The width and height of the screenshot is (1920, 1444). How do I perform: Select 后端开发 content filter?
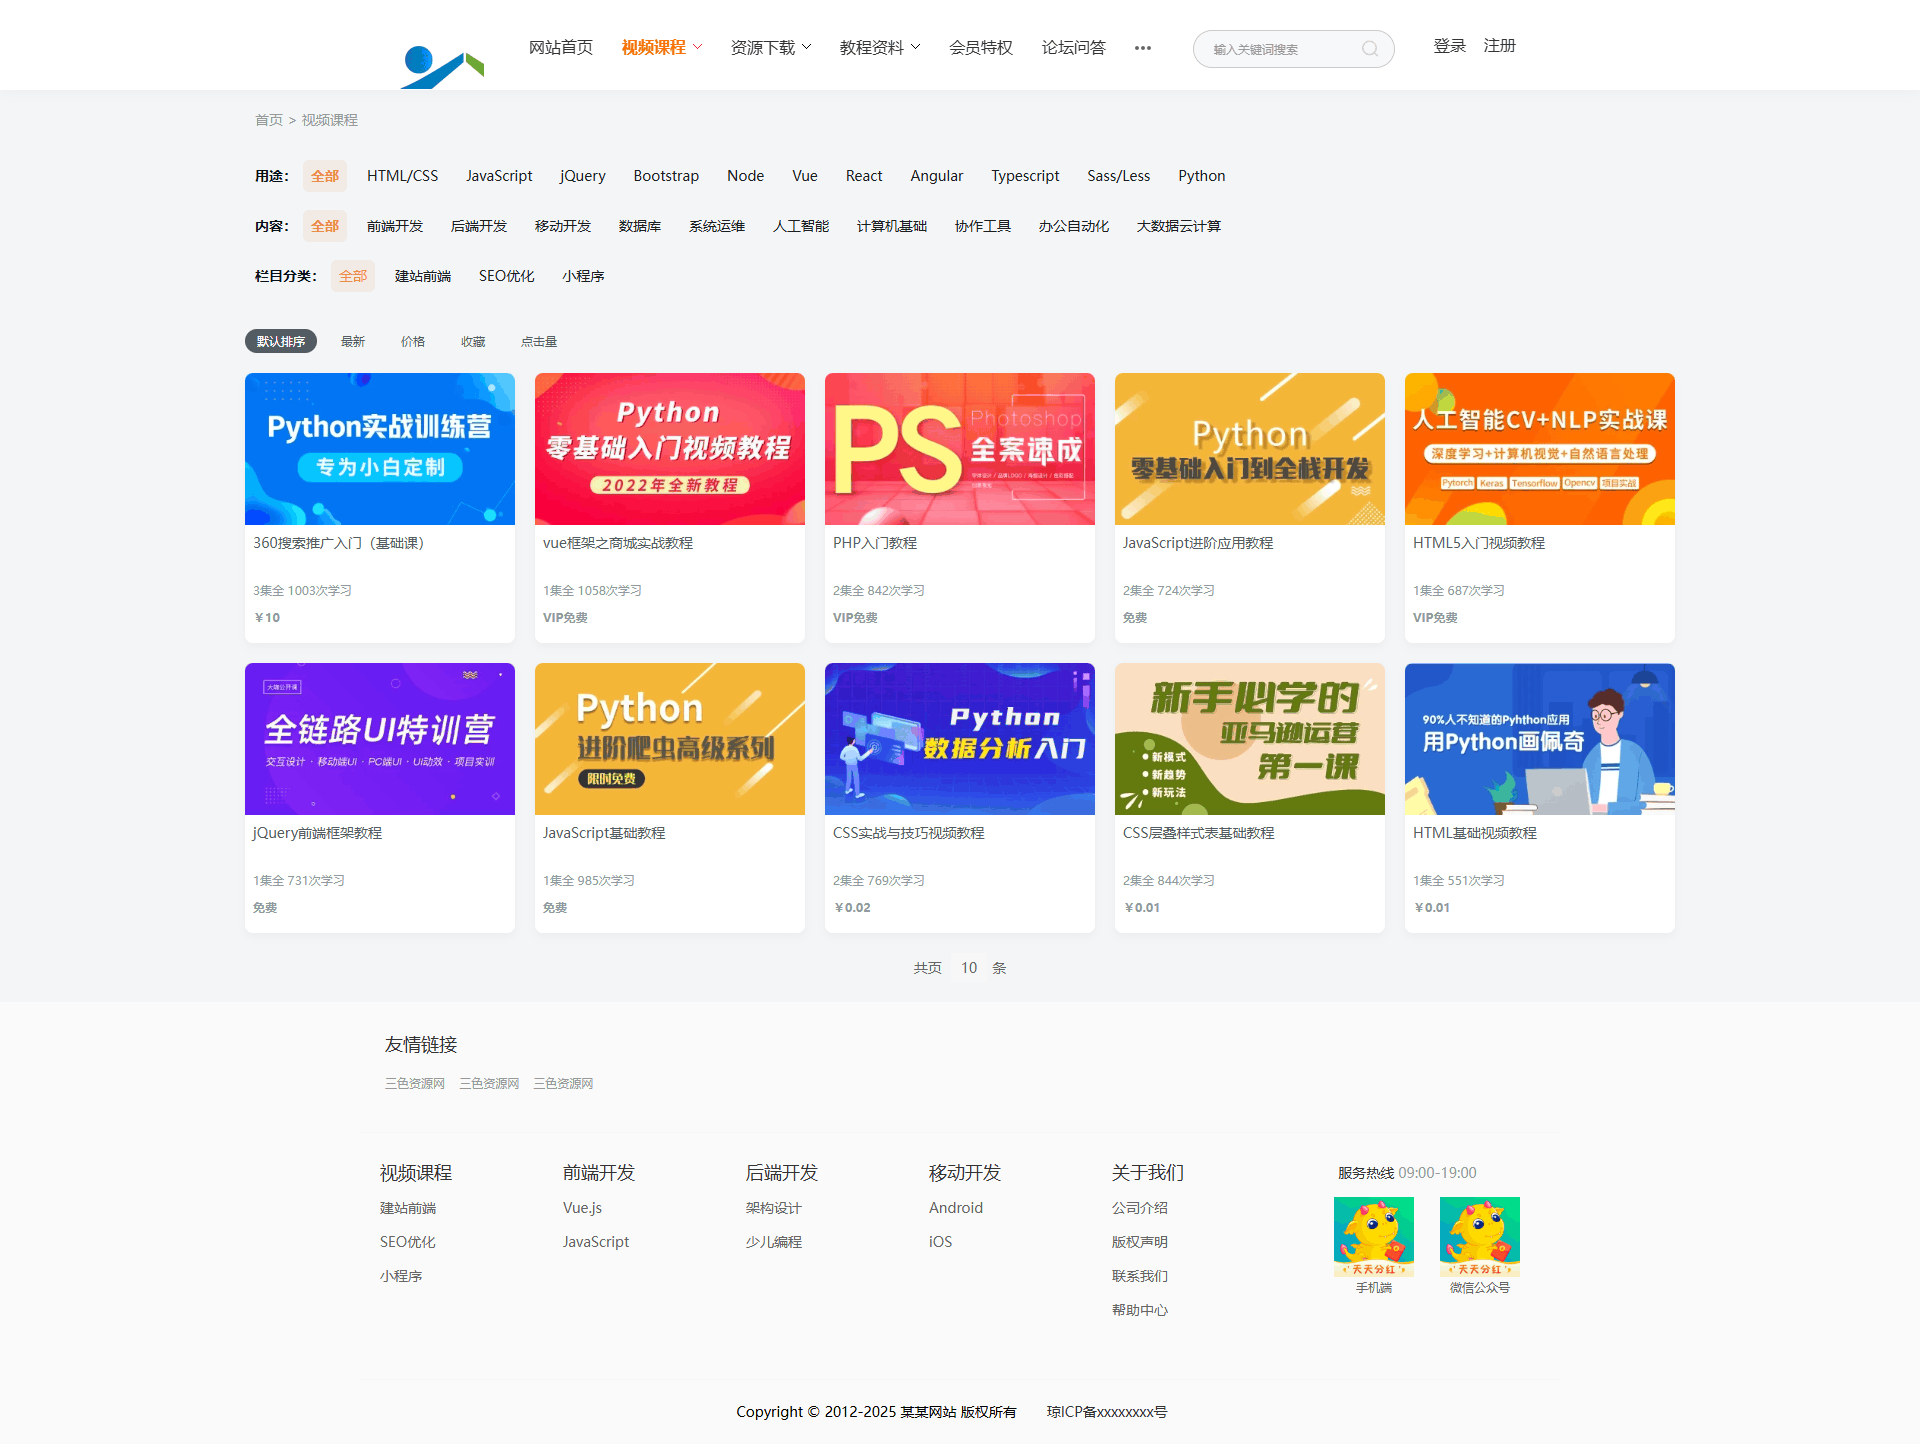coord(478,226)
